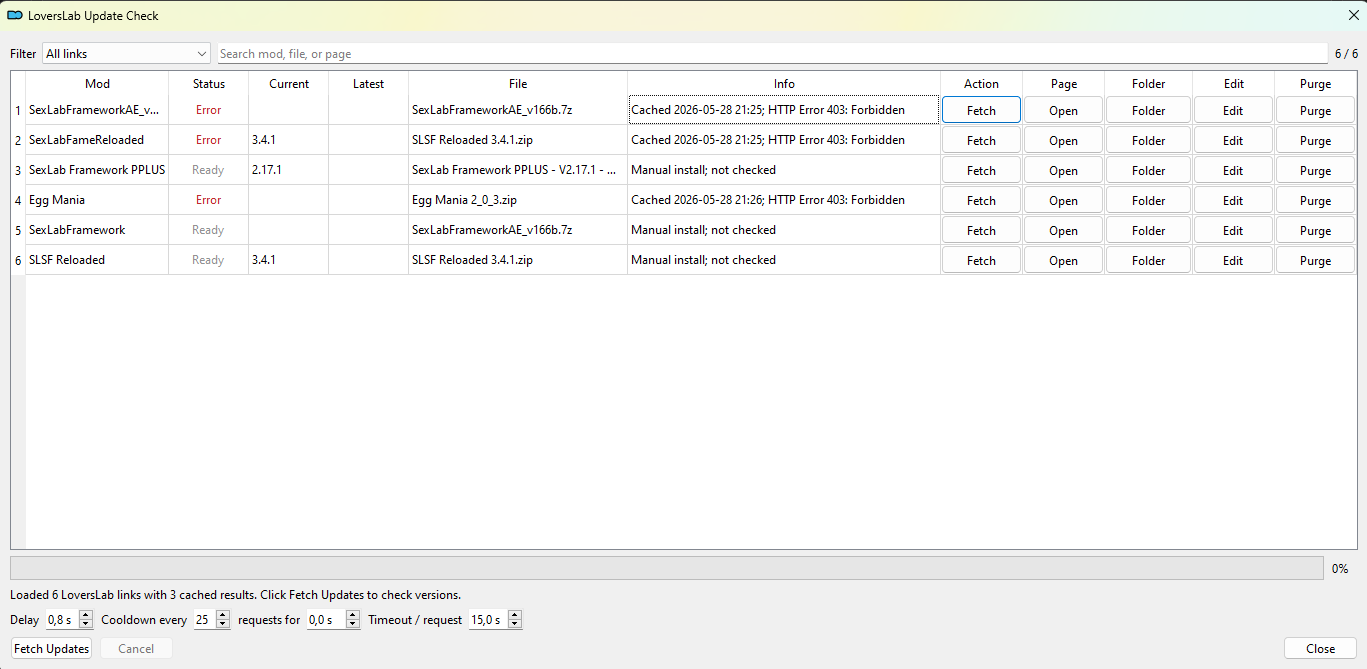Image resolution: width=1367 pixels, height=669 pixels.
Task: Edit the SexLab Framework PPLUS link
Action: 1233,170
